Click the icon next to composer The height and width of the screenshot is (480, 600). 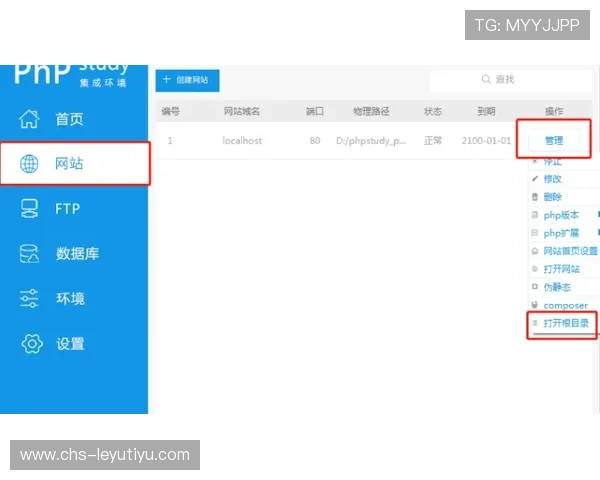click(x=535, y=305)
